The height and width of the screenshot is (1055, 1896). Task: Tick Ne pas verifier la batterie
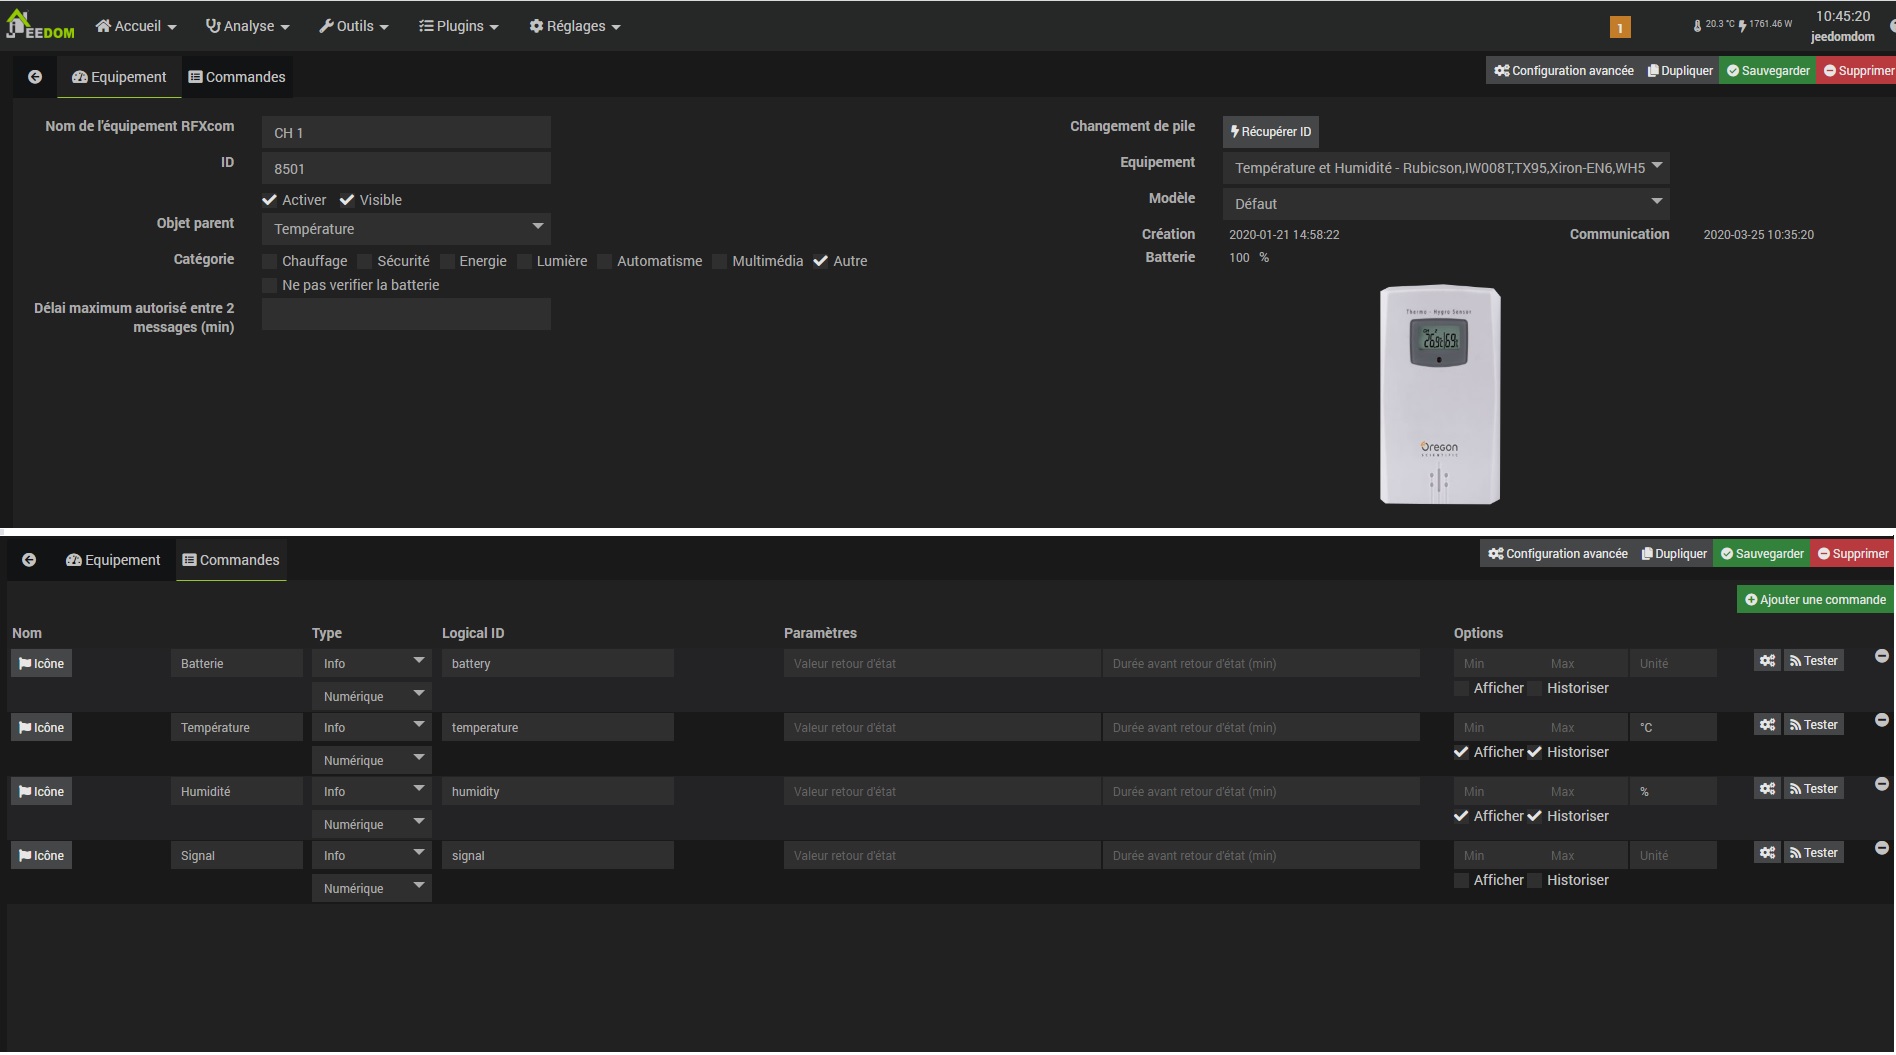(270, 285)
